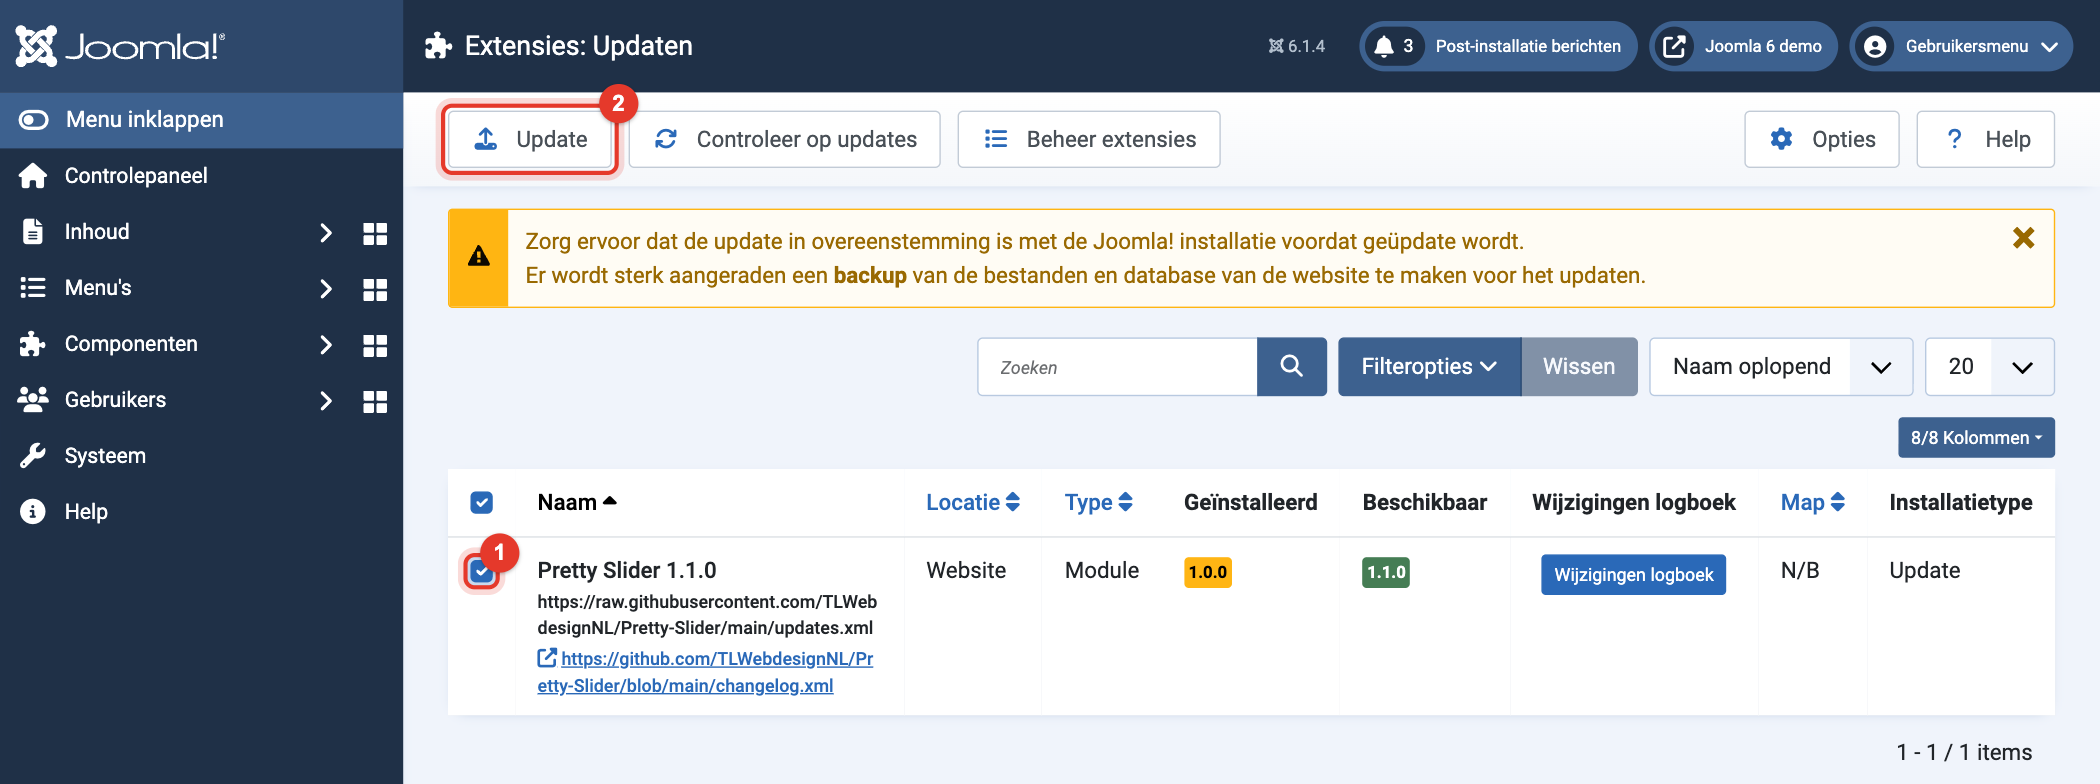Click the Joomla version 6.1.4 indicator
The height and width of the screenshot is (784, 2100).
point(1297,46)
